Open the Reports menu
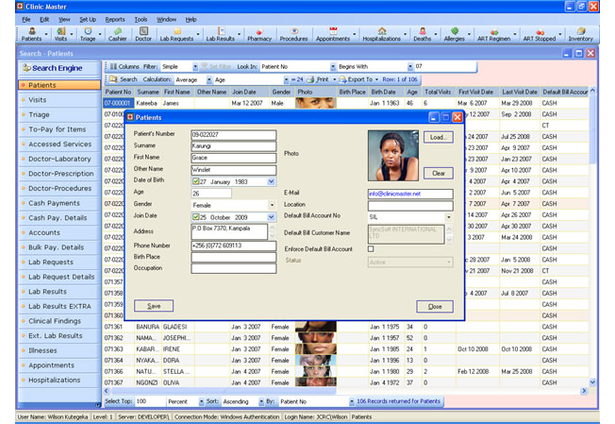The height and width of the screenshot is (424, 615). point(115,20)
